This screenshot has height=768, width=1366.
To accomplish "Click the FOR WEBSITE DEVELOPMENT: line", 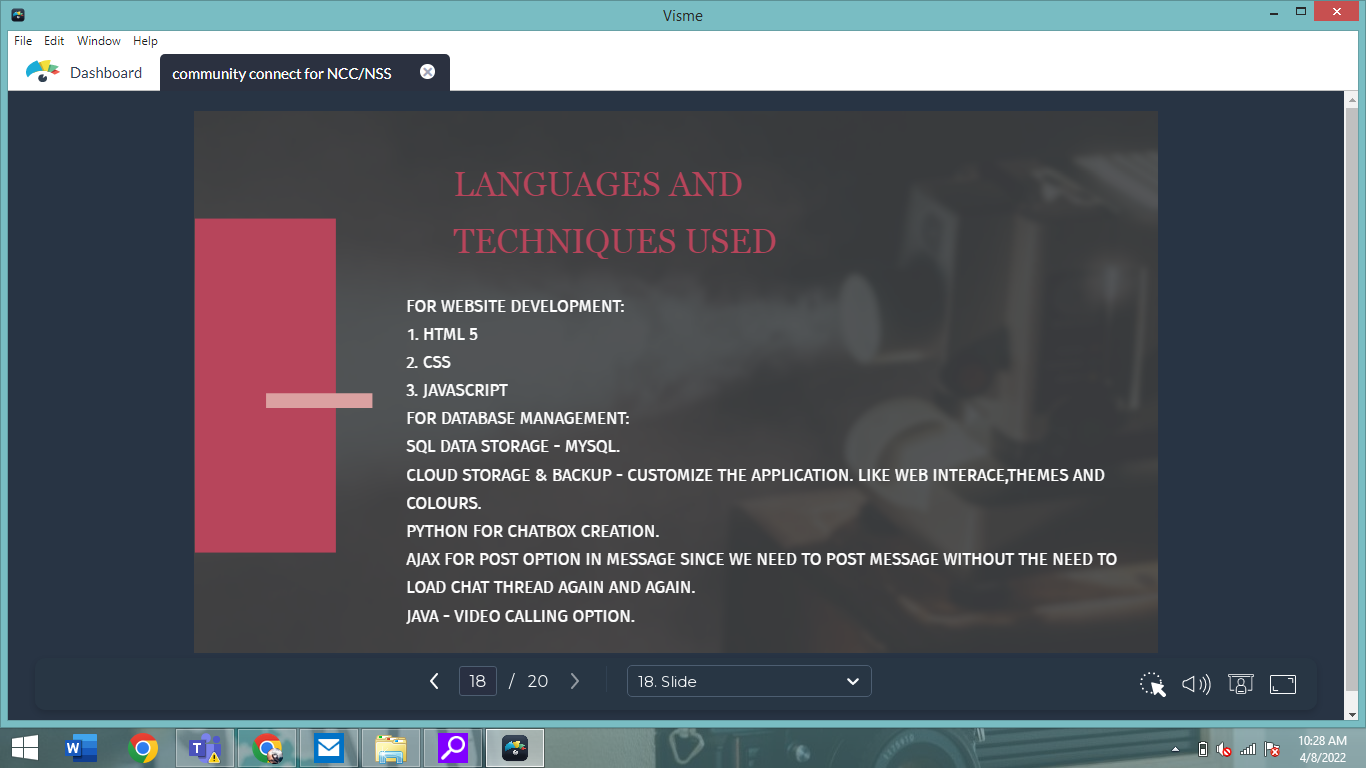I will point(515,306).
